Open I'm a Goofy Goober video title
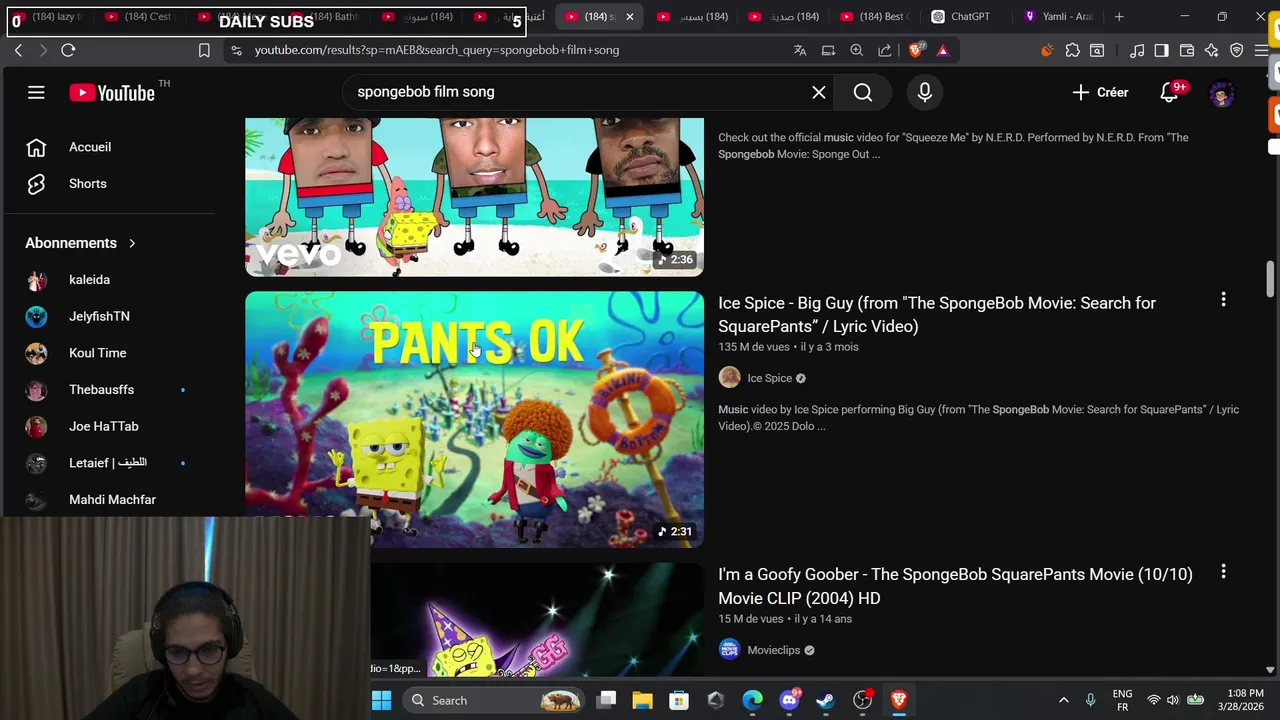The height and width of the screenshot is (720, 1280). [955, 586]
